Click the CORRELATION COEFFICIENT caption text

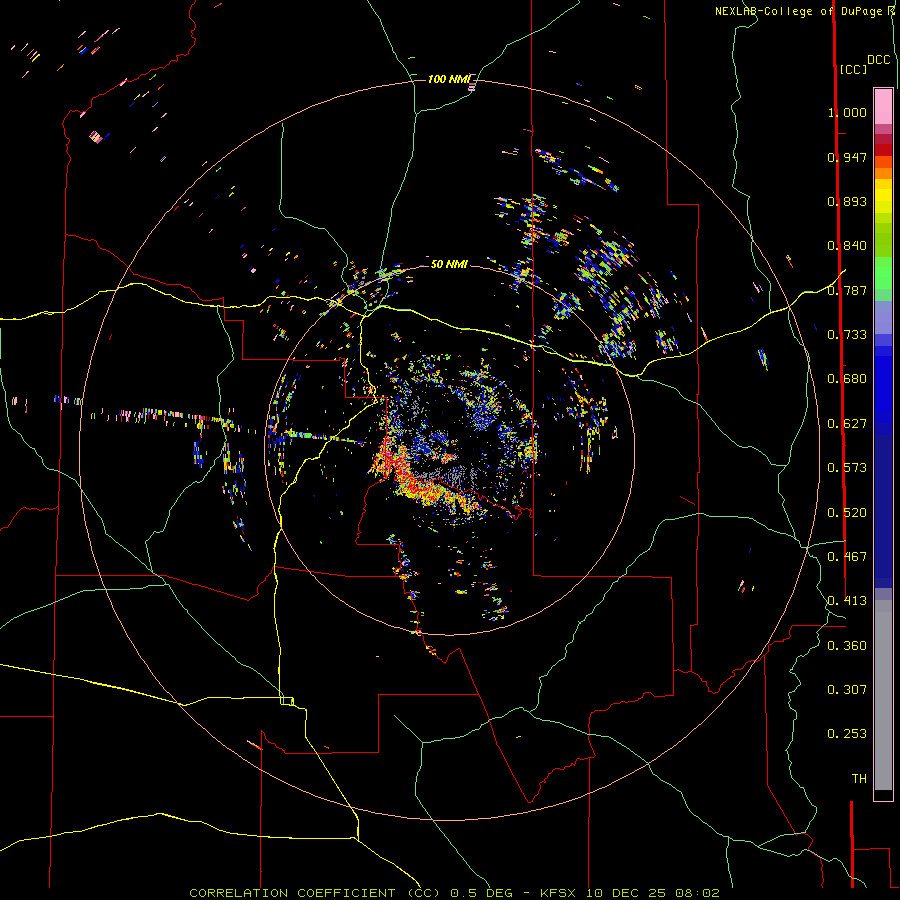pyautogui.click(x=314, y=893)
